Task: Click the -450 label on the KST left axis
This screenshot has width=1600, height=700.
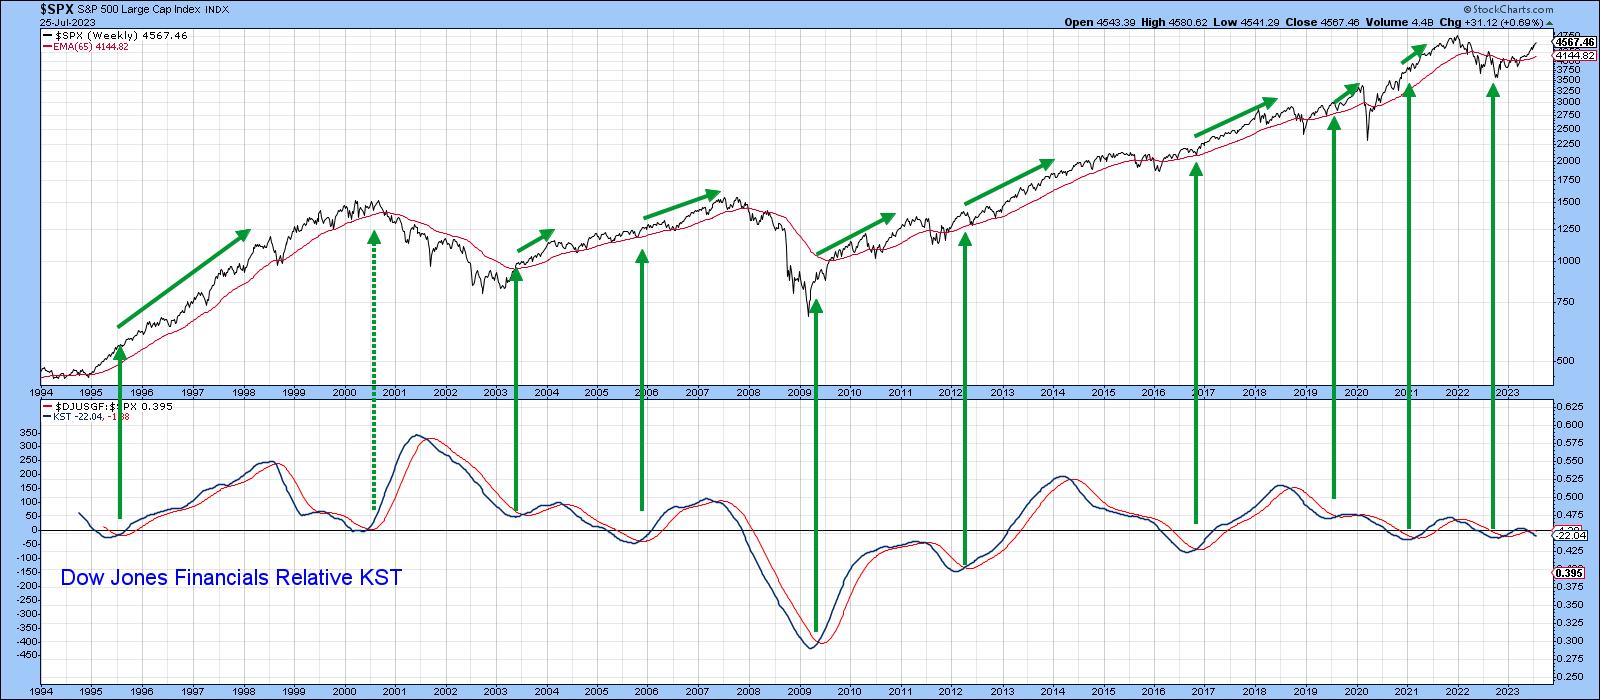Action: click(x=26, y=656)
